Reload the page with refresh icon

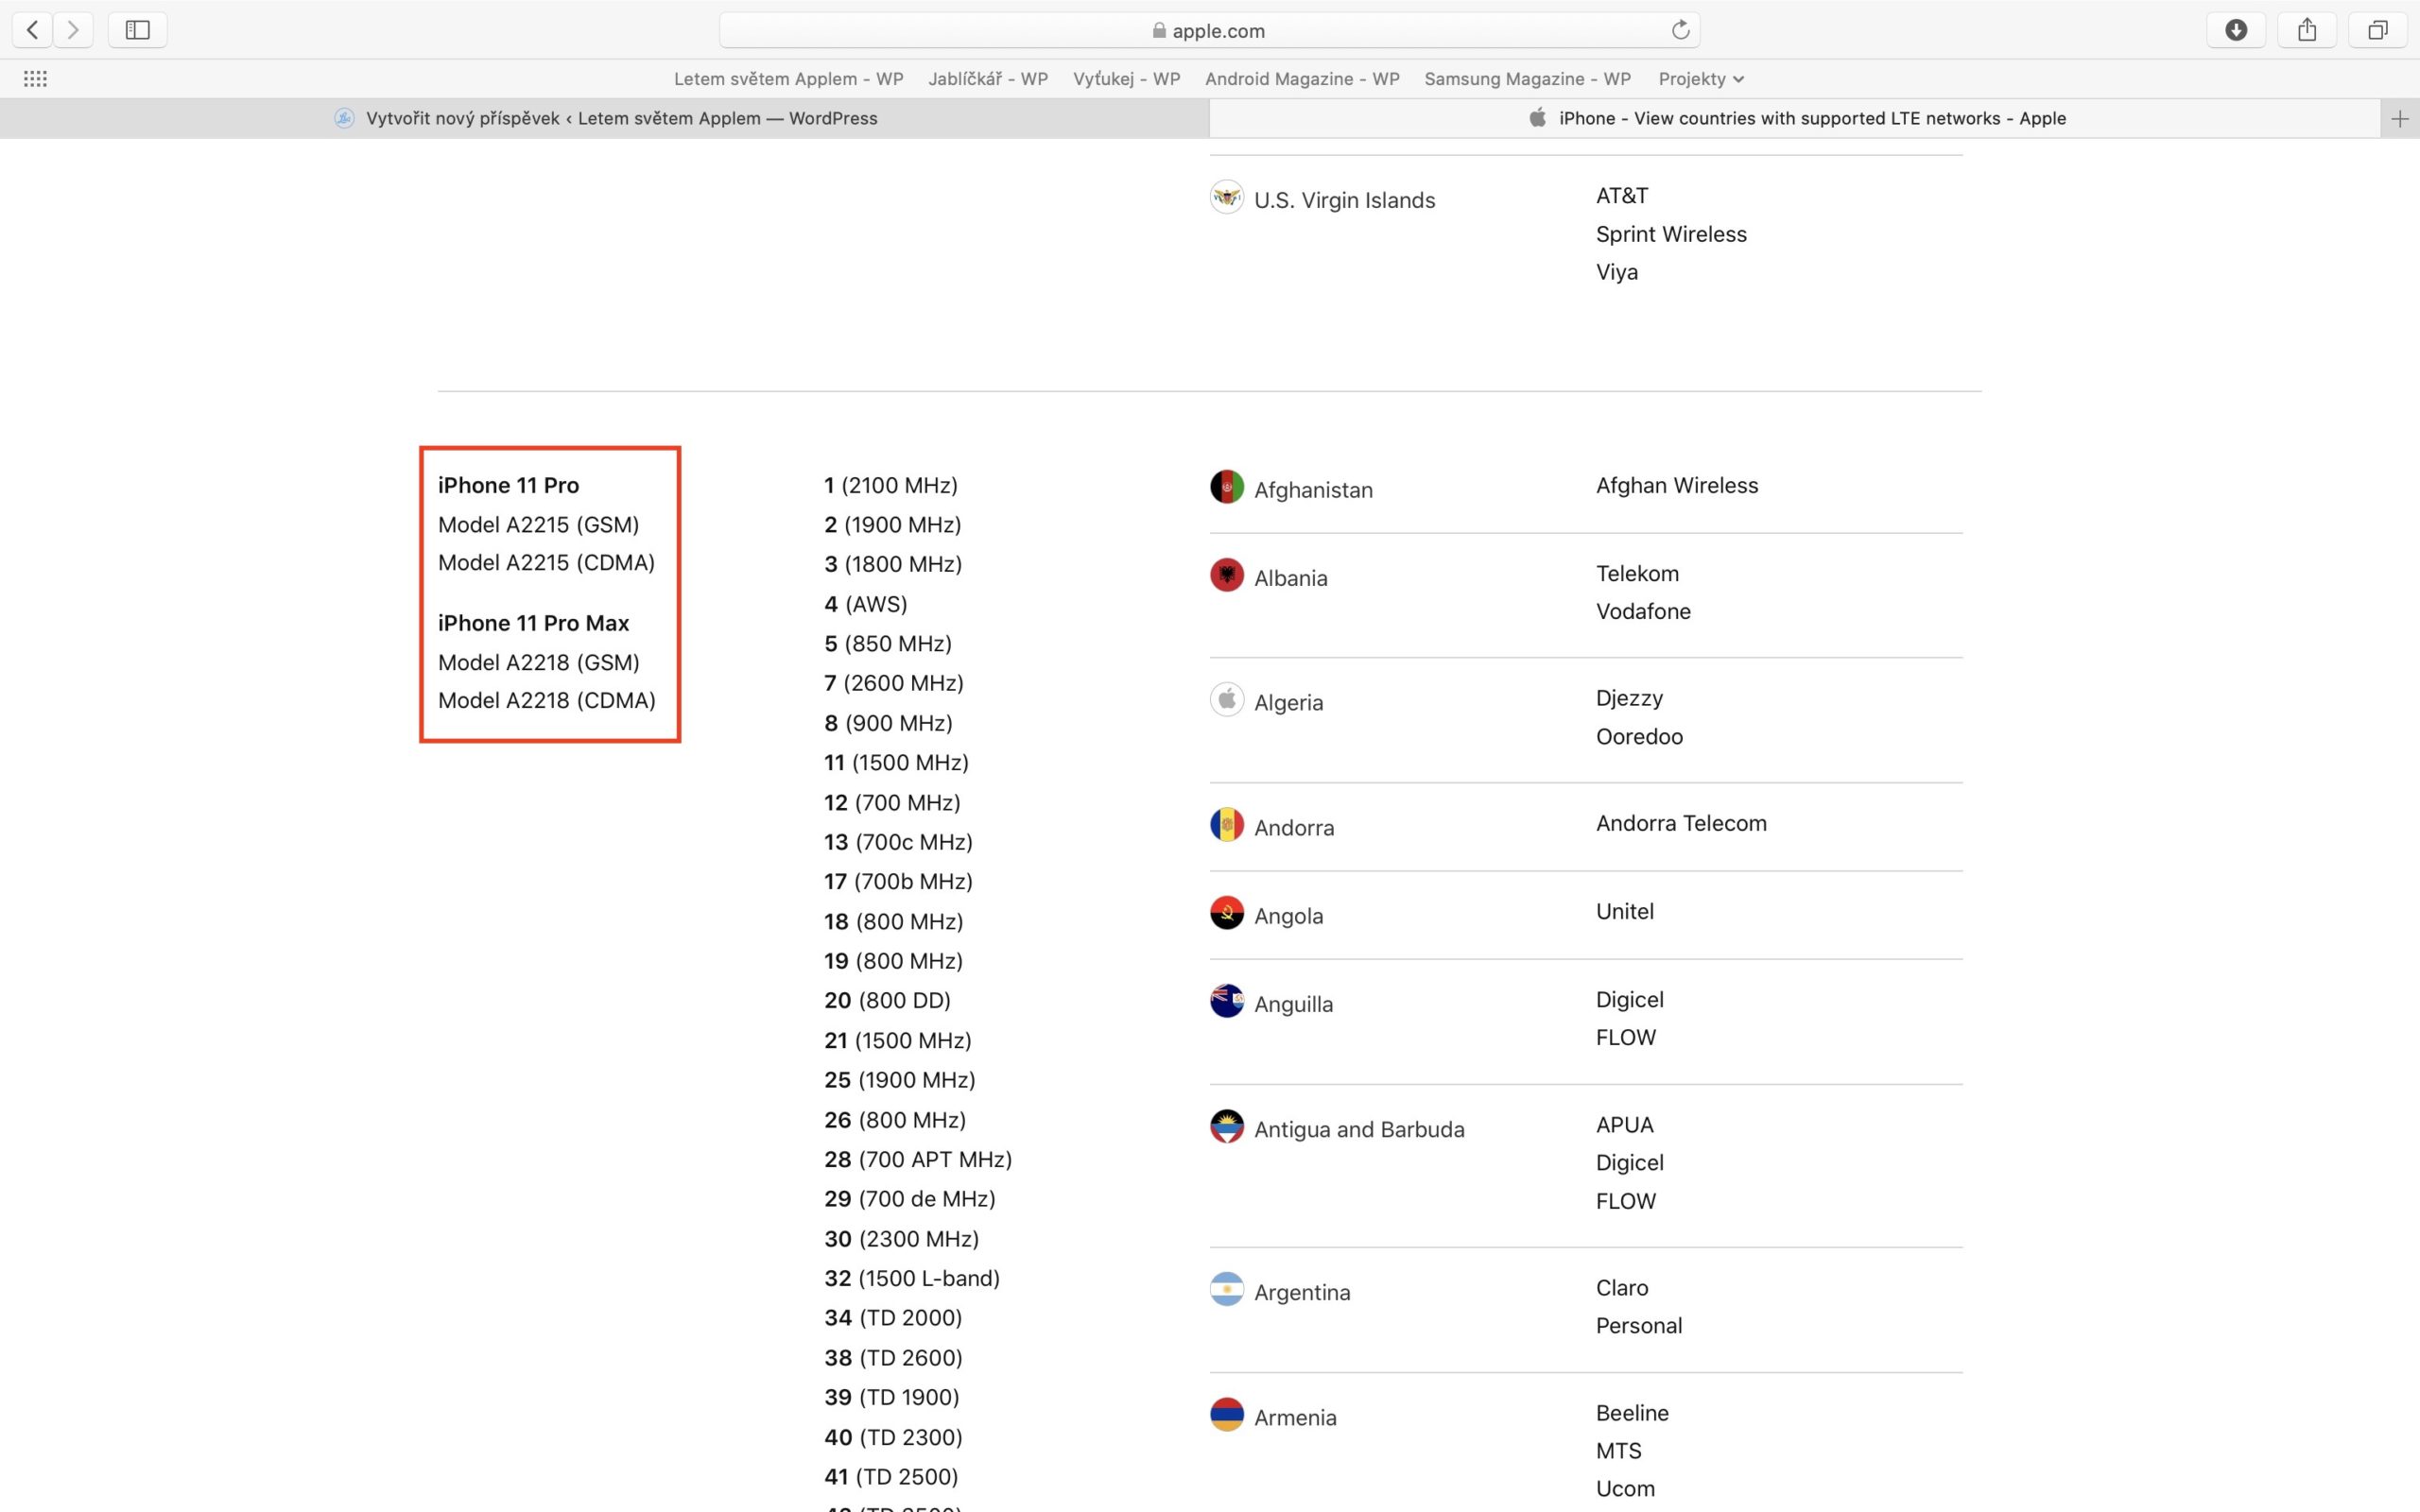coord(1680,30)
